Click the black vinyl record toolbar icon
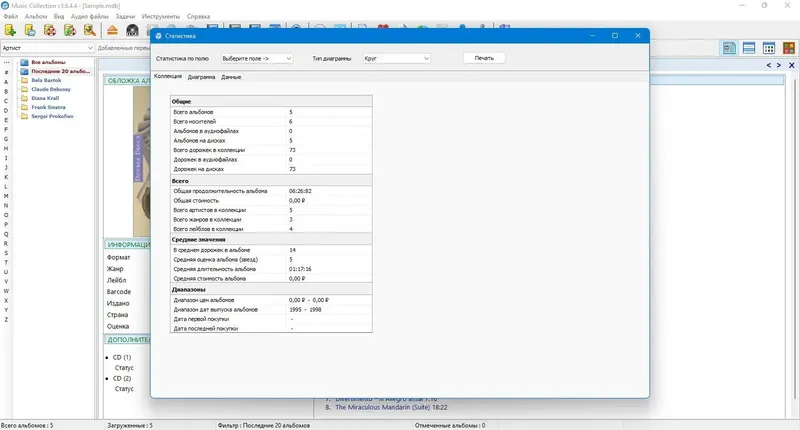 pos(132,30)
